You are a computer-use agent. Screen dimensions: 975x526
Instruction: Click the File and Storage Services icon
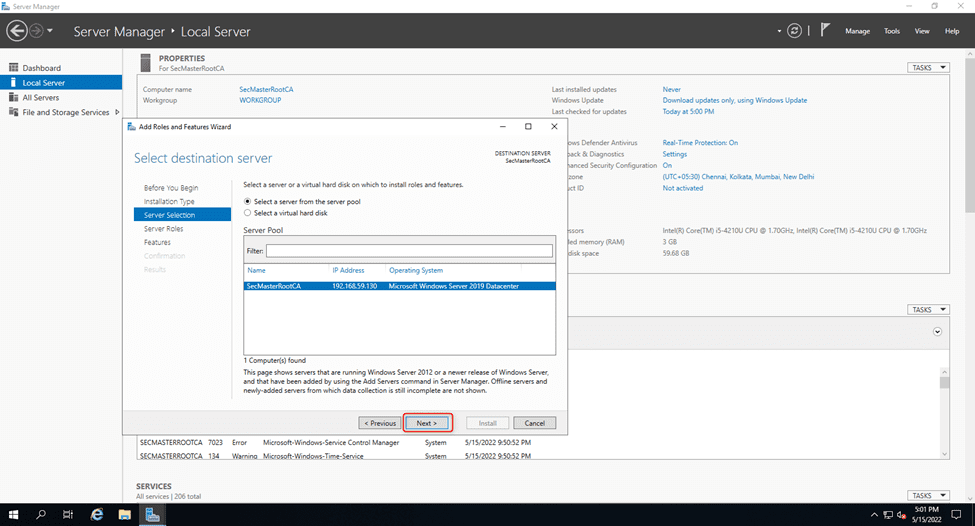(13, 112)
